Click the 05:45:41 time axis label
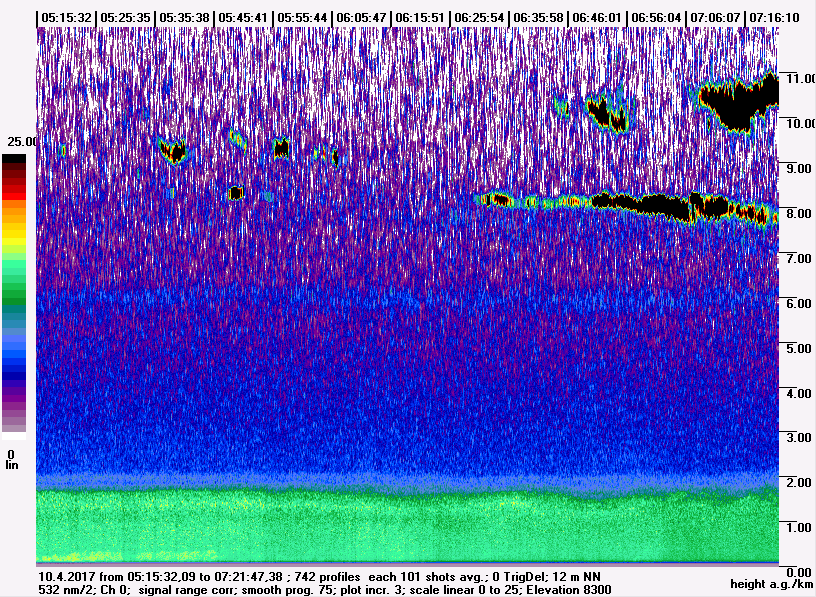The height and width of the screenshot is (597, 816). [x=244, y=18]
